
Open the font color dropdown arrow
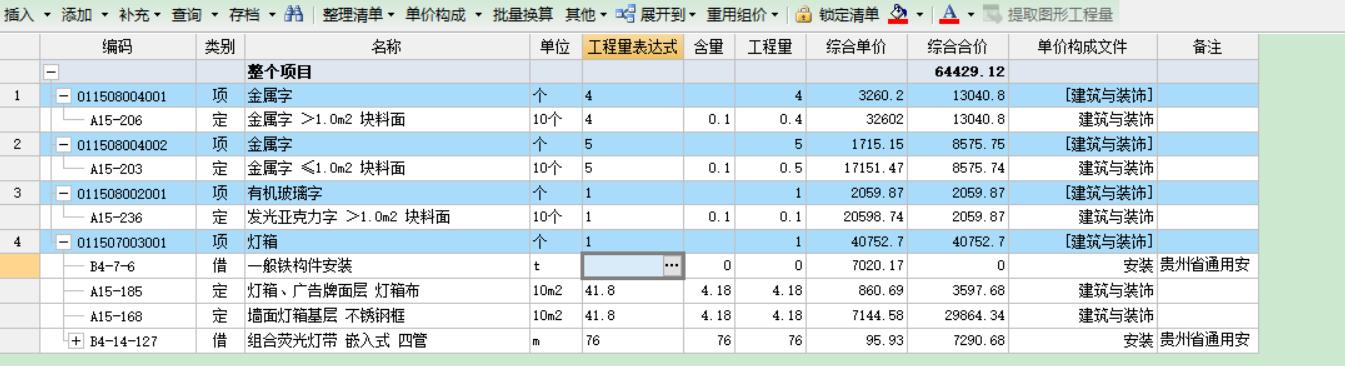[970, 15]
